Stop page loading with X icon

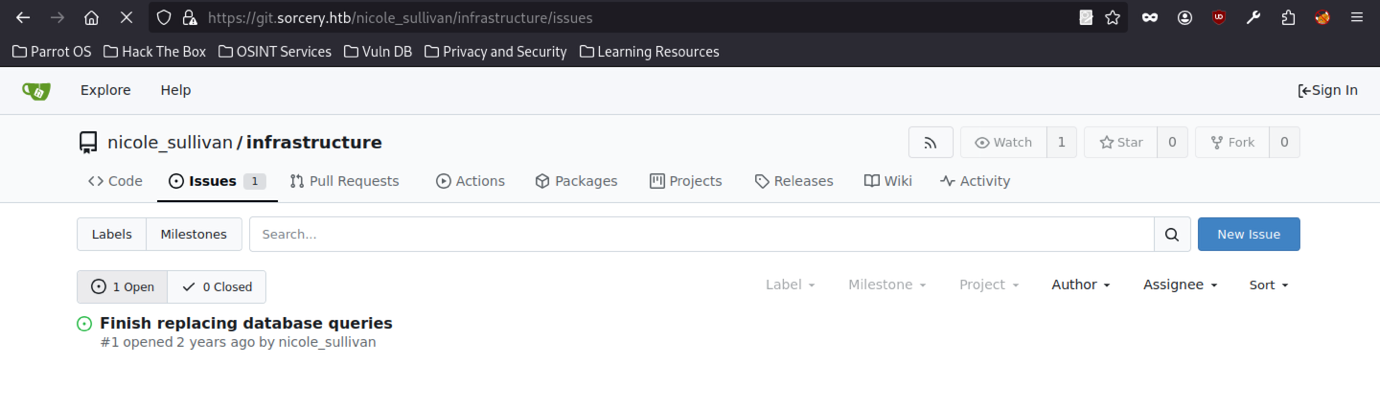[125, 18]
